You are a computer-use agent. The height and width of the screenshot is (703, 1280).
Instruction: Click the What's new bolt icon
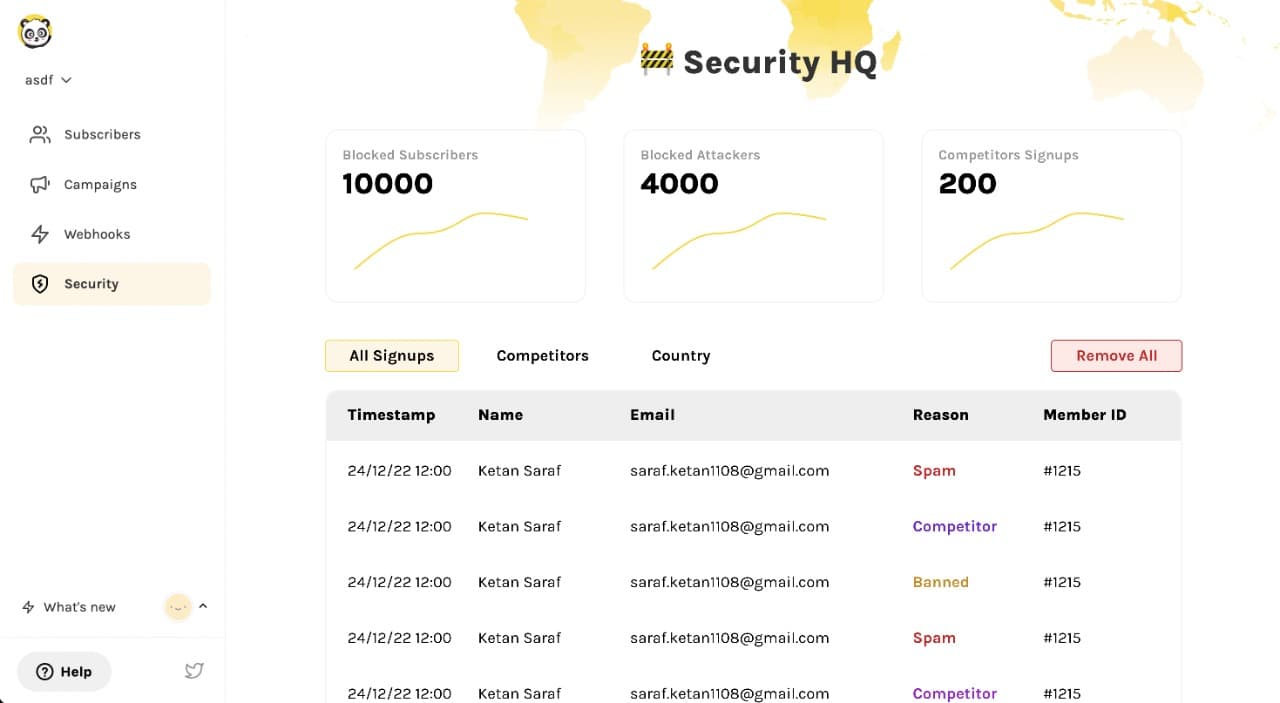click(x=28, y=607)
